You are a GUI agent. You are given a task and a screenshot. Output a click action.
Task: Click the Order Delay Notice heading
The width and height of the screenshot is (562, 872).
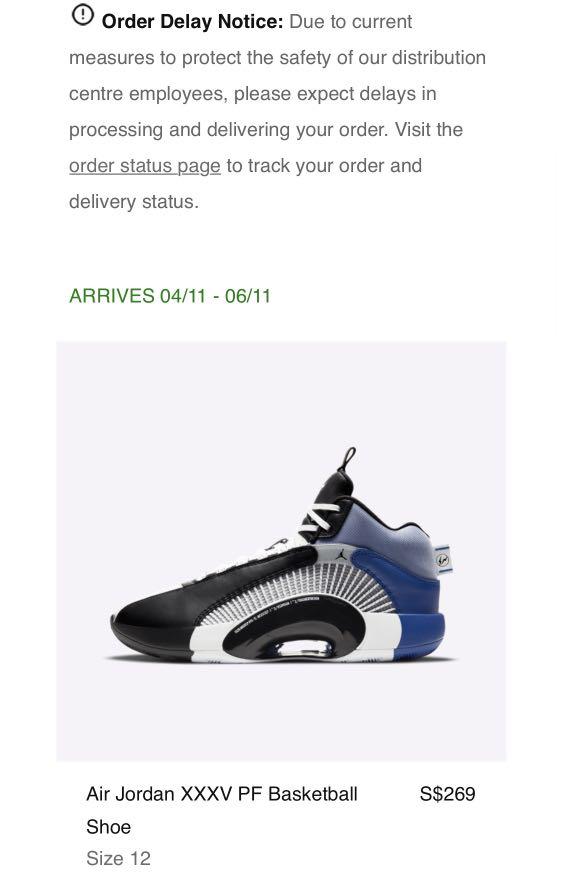tap(192, 22)
